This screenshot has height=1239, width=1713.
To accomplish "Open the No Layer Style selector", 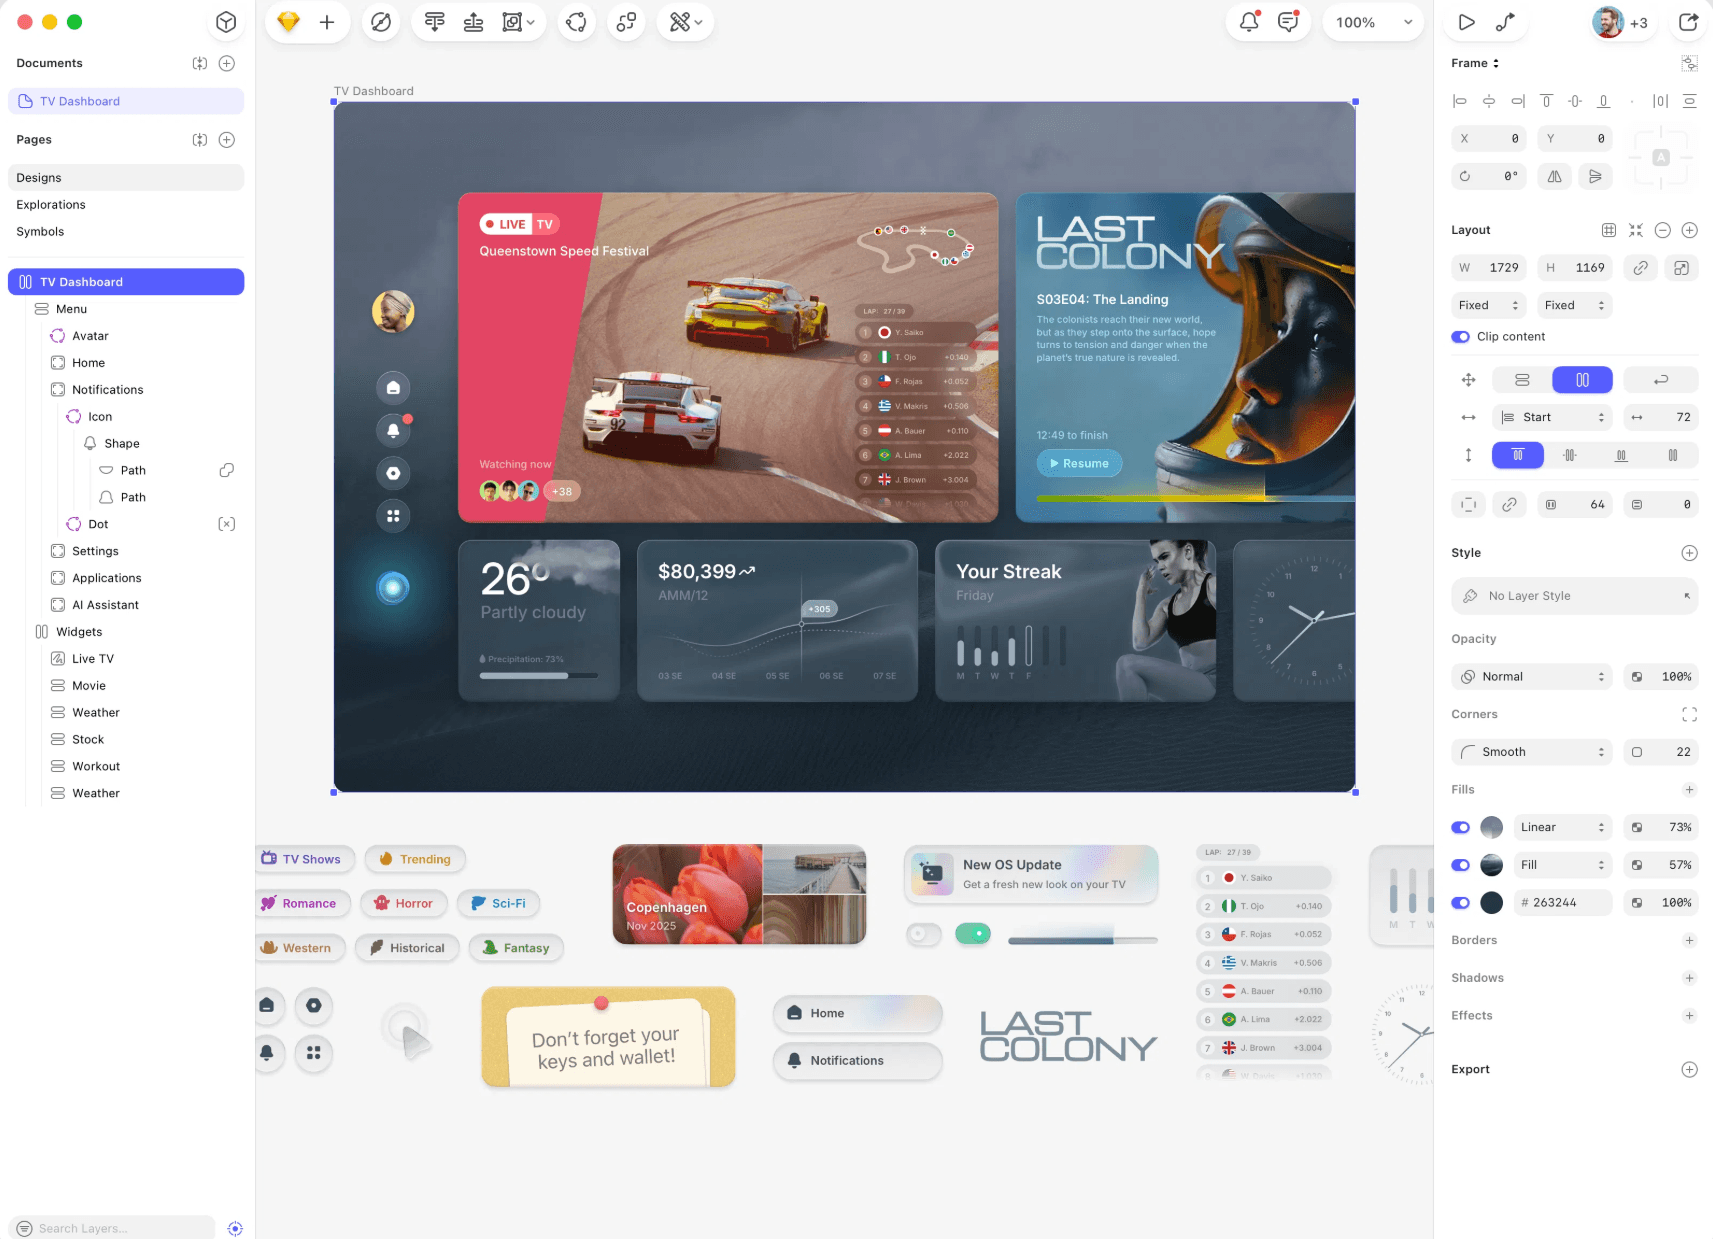I will coord(1574,595).
